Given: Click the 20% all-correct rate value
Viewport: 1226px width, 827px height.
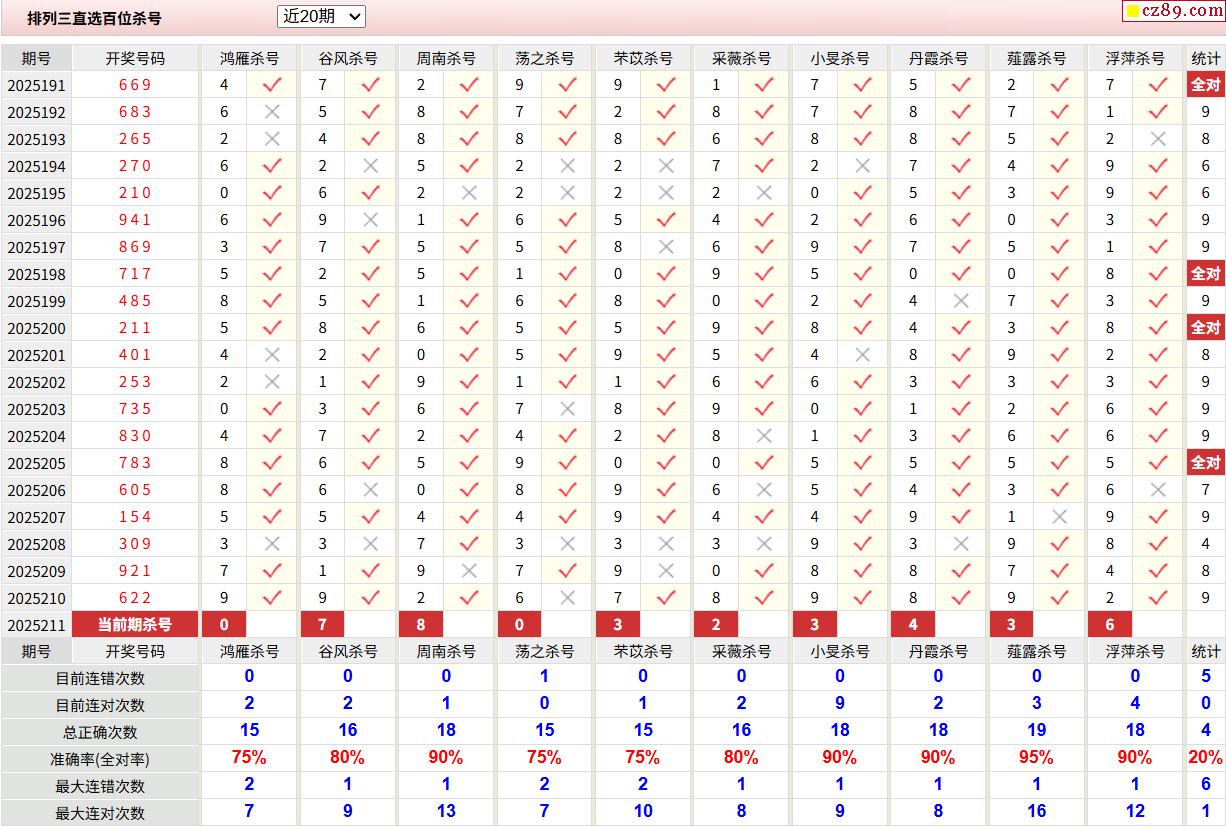Looking at the screenshot, I should (1206, 757).
